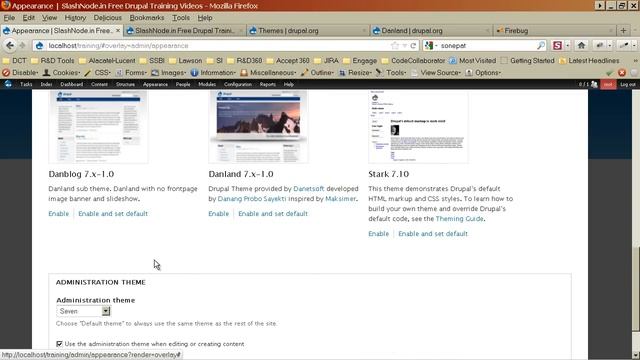Image resolution: width=640 pixels, height=360 pixels.
Task: Switch to the Firebug tab
Action: click(554, 31)
